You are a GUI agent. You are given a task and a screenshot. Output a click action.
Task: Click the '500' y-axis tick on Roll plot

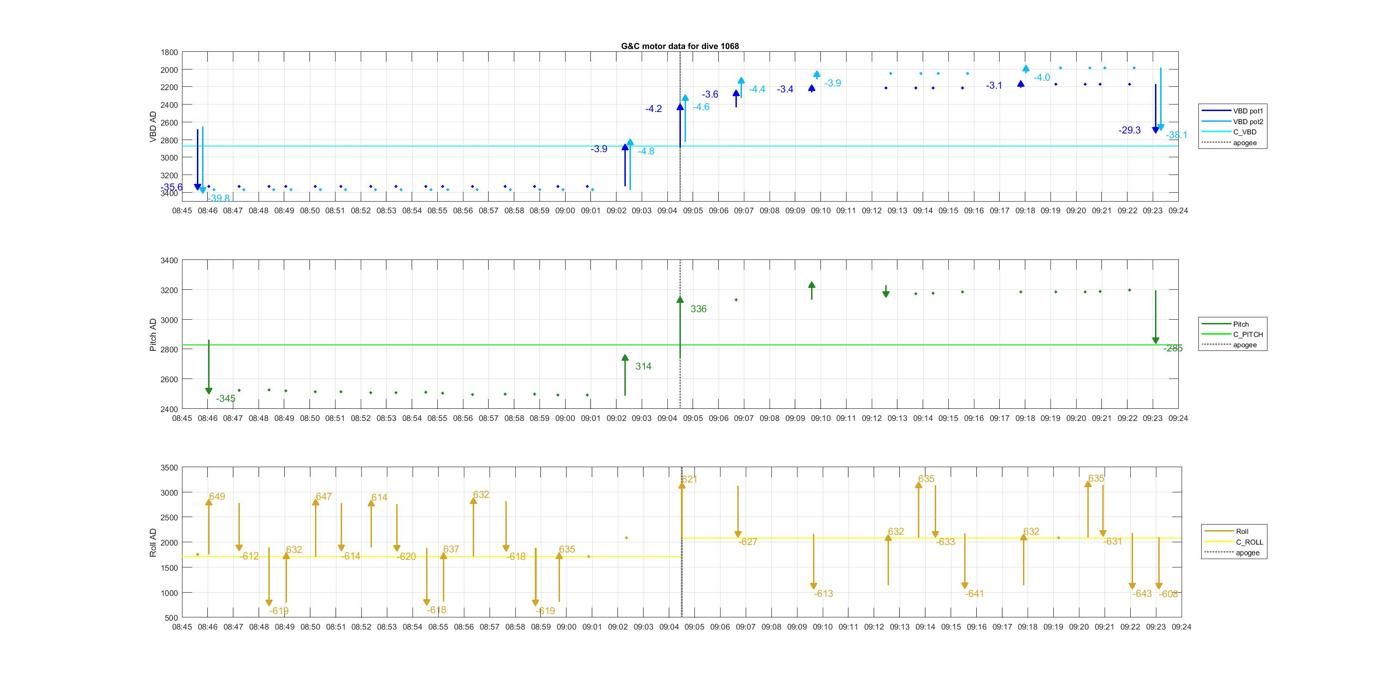tap(172, 618)
